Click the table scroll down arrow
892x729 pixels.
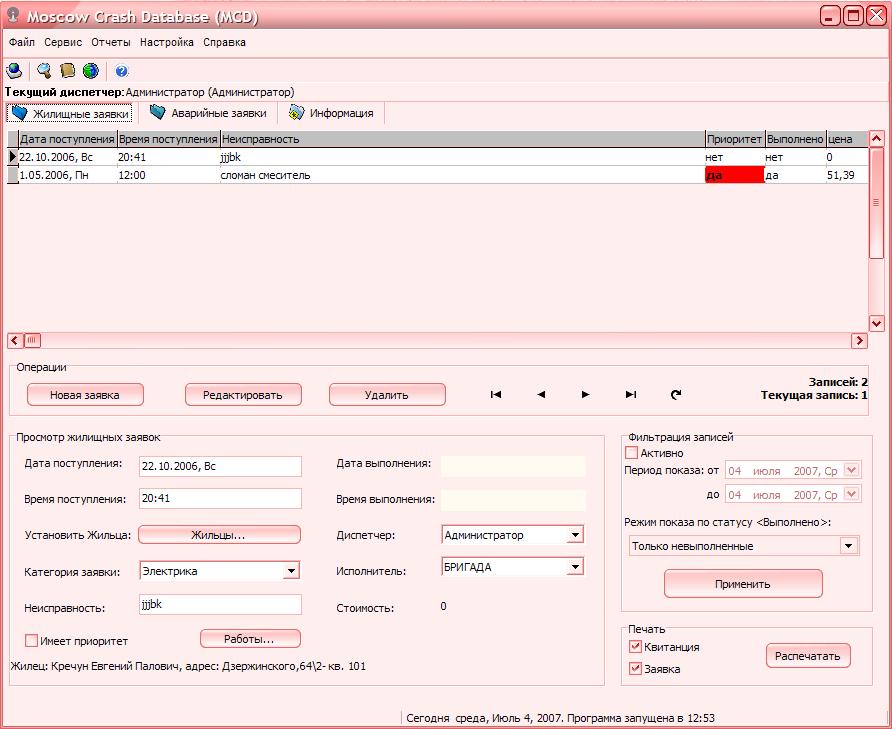[x=876, y=323]
